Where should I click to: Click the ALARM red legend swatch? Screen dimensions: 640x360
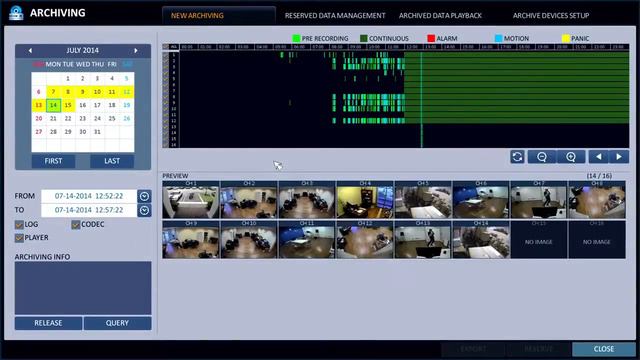(431, 38)
